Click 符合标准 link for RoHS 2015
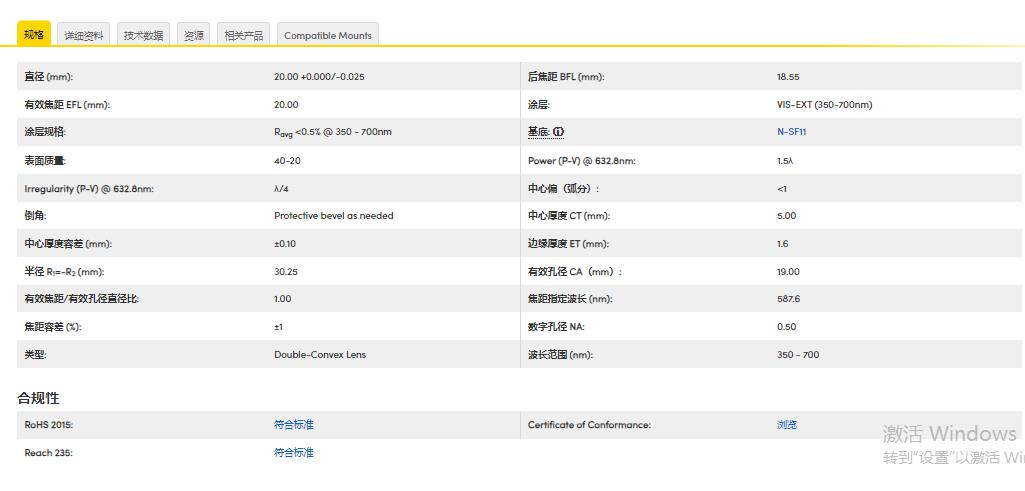This screenshot has width=1025, height=491. tap(293, 425)
